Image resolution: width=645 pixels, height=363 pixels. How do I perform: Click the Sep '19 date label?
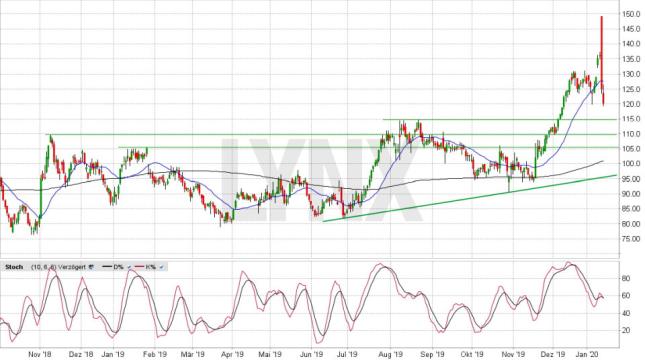click(433, 354)
